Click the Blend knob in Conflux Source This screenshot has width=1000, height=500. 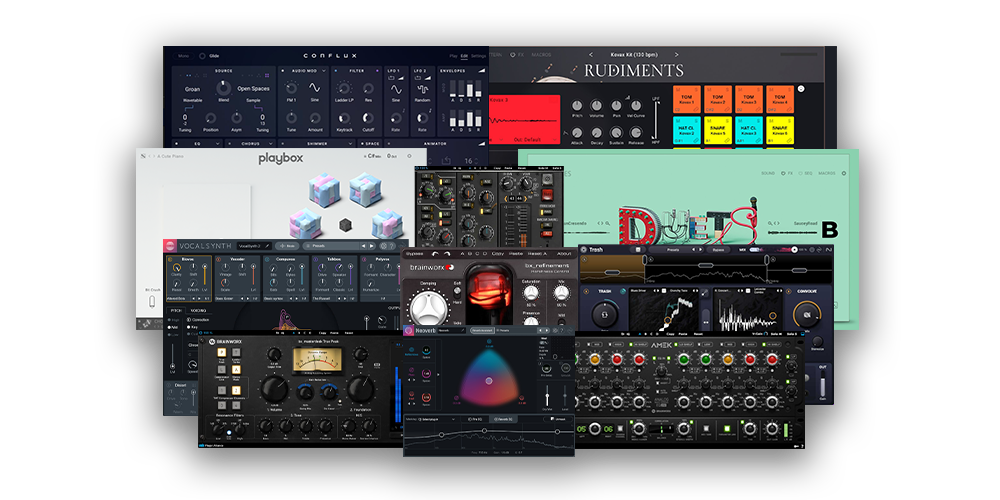click(x=223, y=88)
